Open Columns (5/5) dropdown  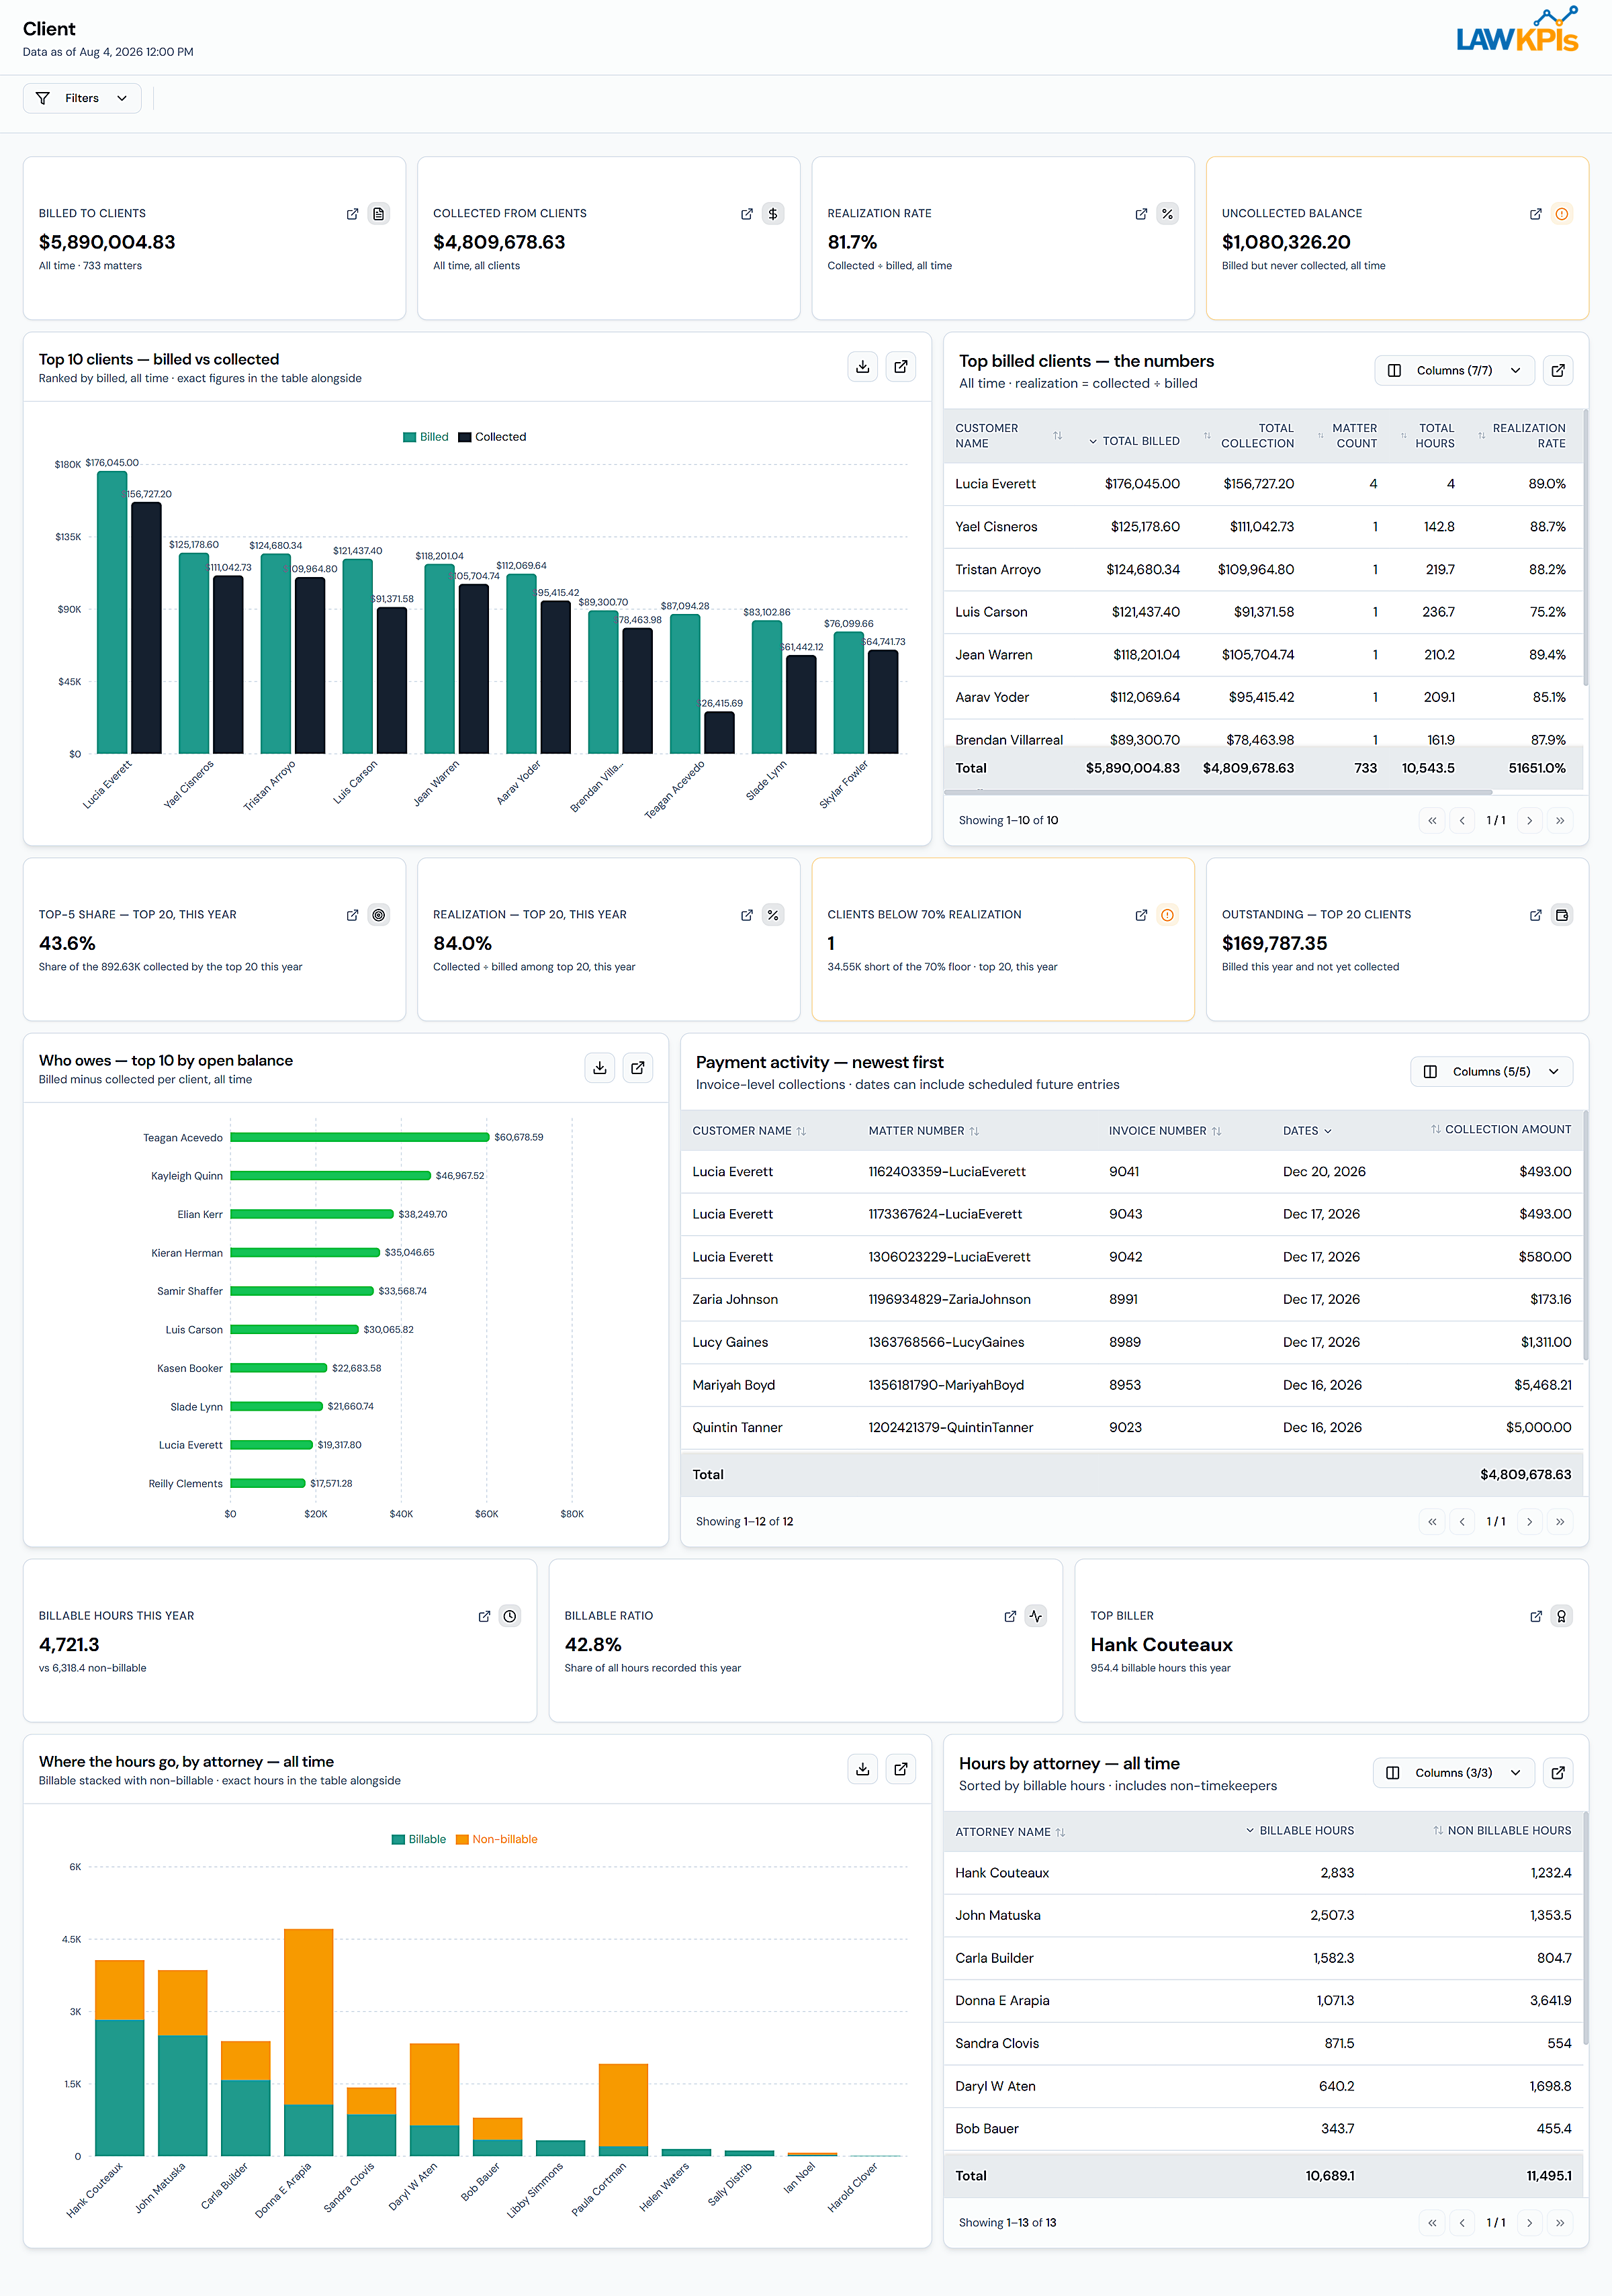(x=1491, y=1071)
